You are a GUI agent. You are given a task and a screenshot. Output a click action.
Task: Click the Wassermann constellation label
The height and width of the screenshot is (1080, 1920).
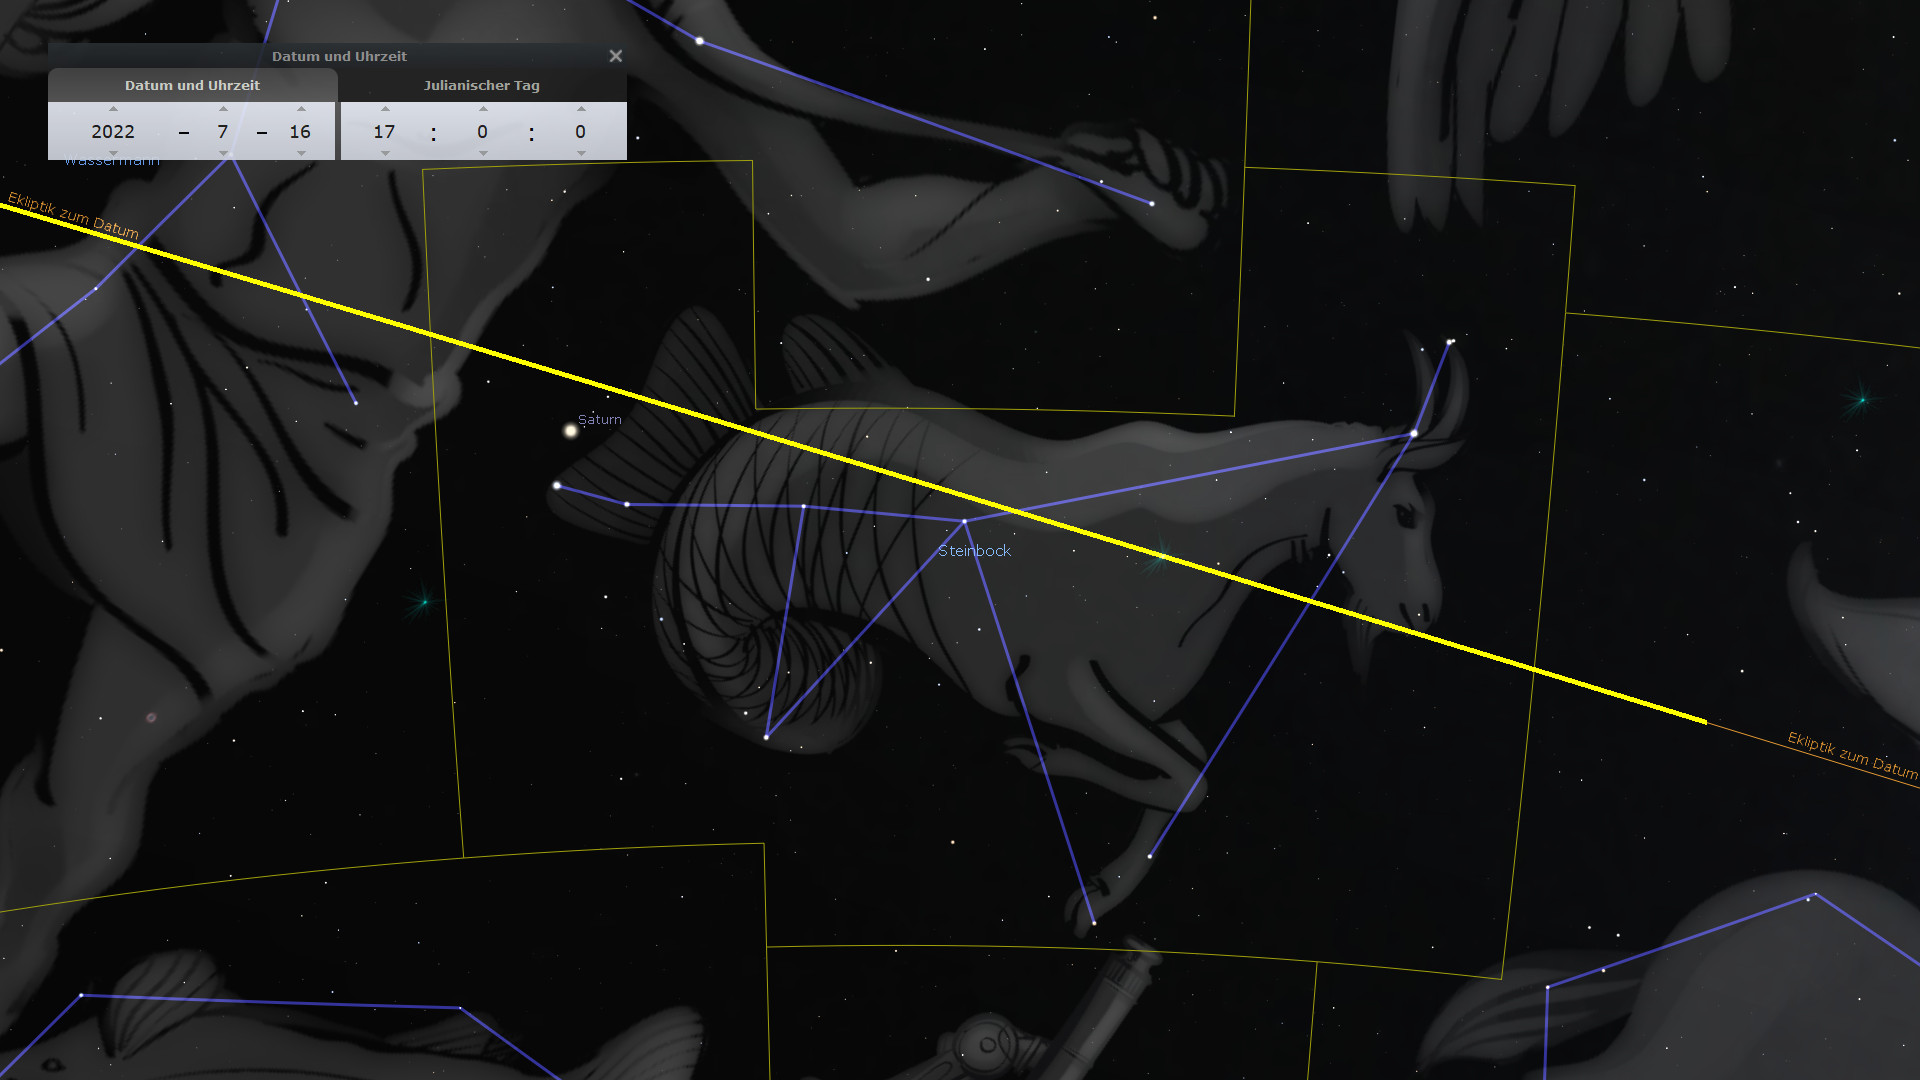[x=111, y=161]
